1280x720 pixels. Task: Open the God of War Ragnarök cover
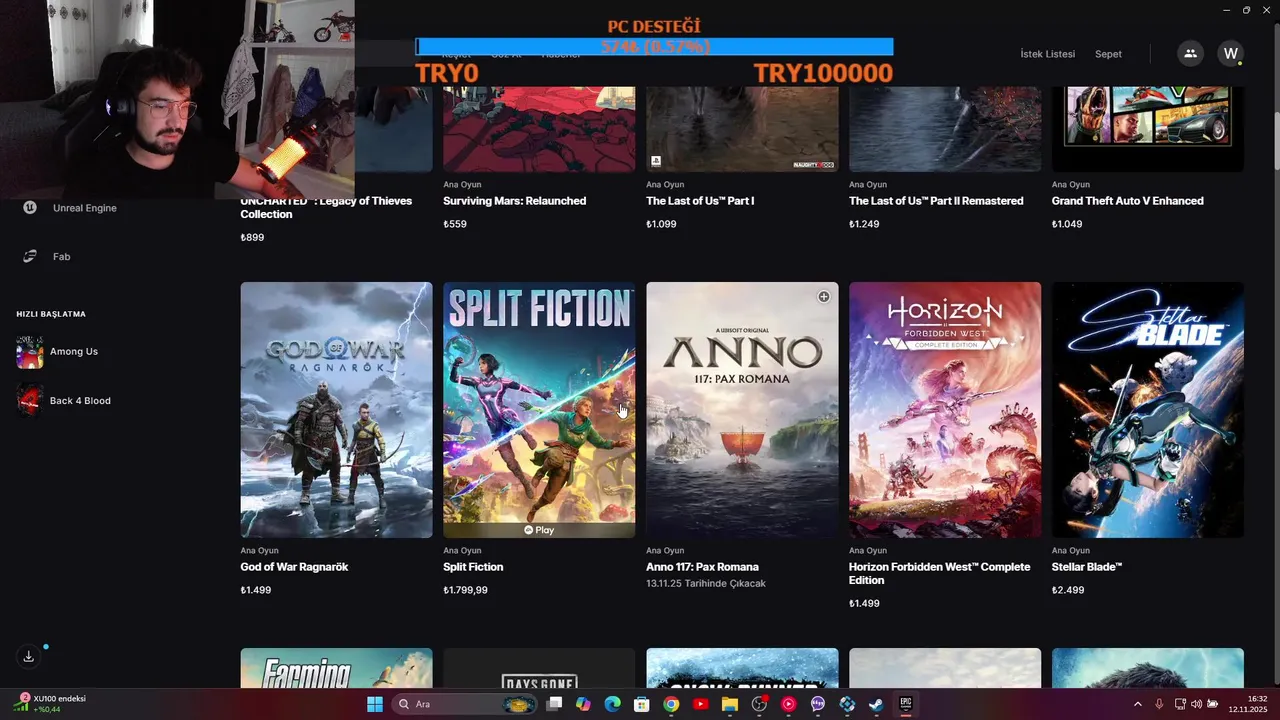(x=336, y=410)
